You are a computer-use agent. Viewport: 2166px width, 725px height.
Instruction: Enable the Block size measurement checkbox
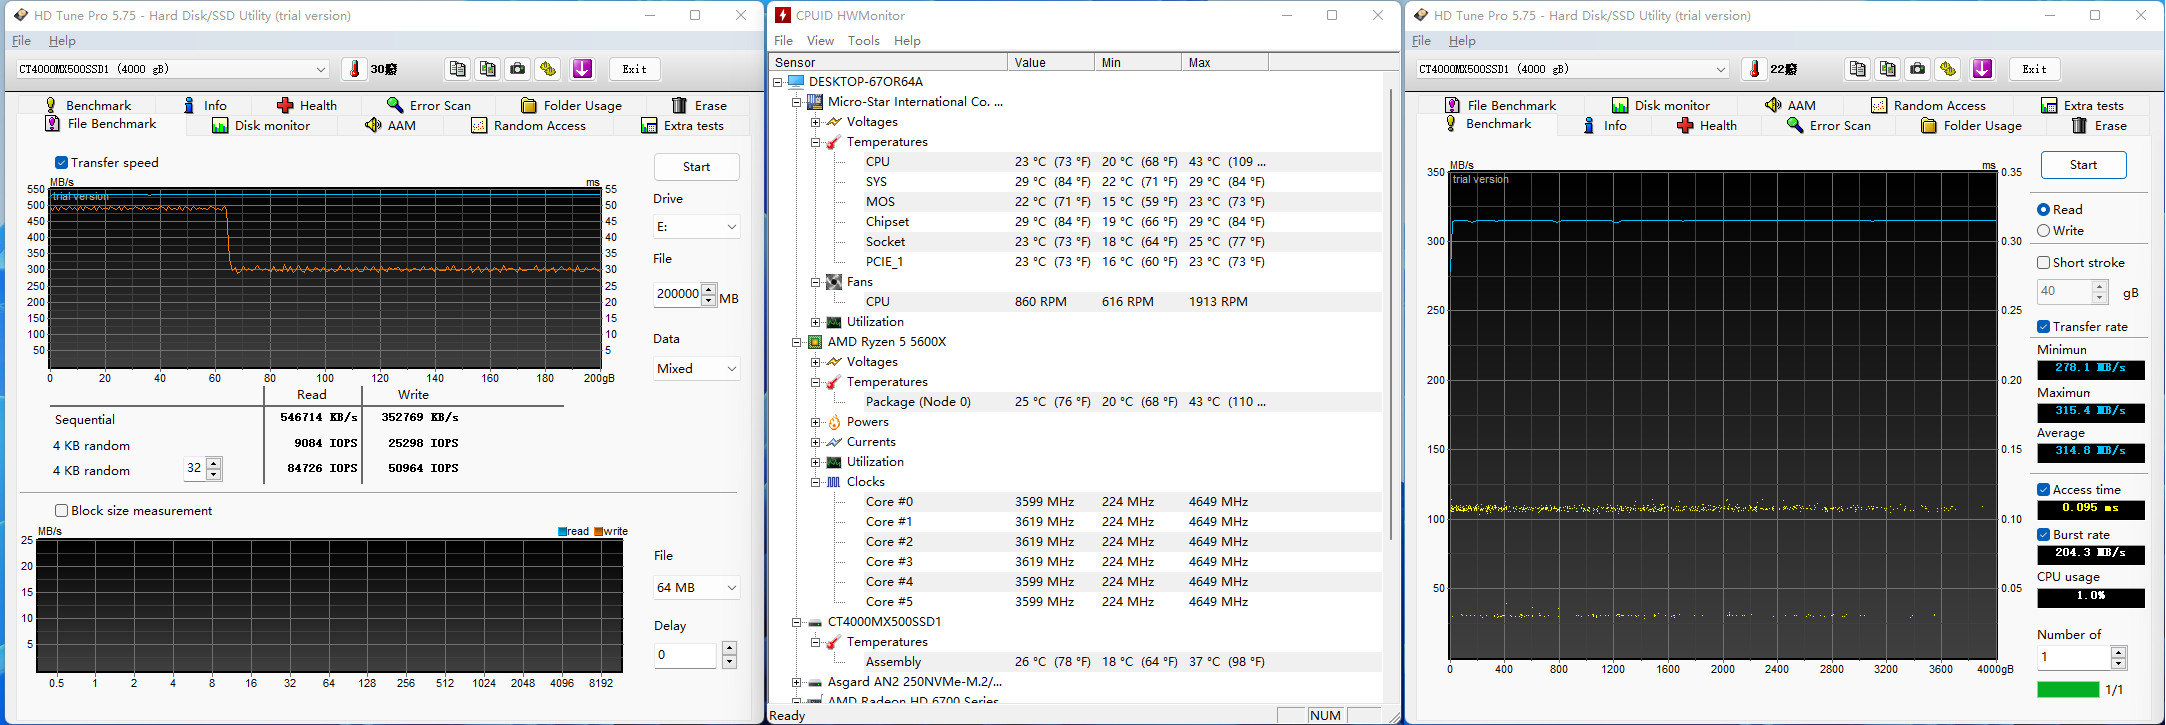click(x=61, y=510)
